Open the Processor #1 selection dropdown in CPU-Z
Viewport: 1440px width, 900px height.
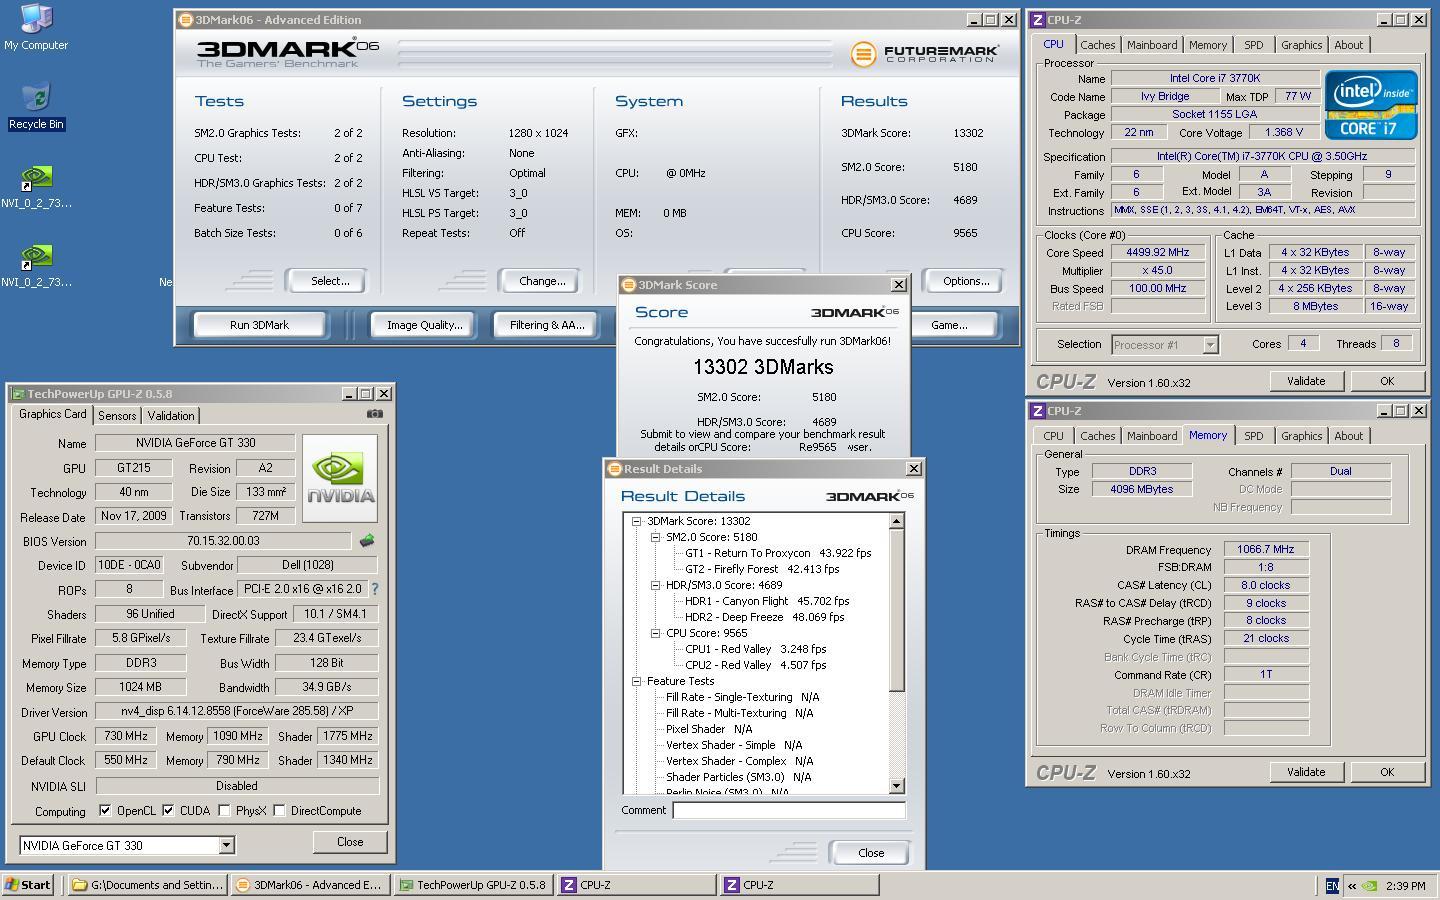[x=1210, y=344]
